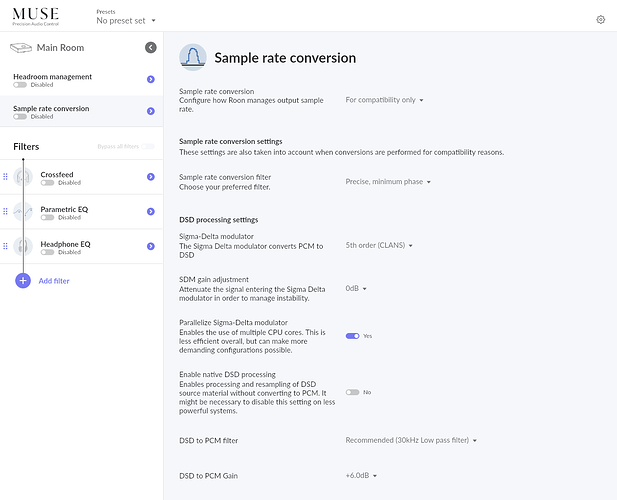Click the blue plus Add filter icon
Image resolution: width=617 pixels, height=500 pixels.
(x=23, y=281)
